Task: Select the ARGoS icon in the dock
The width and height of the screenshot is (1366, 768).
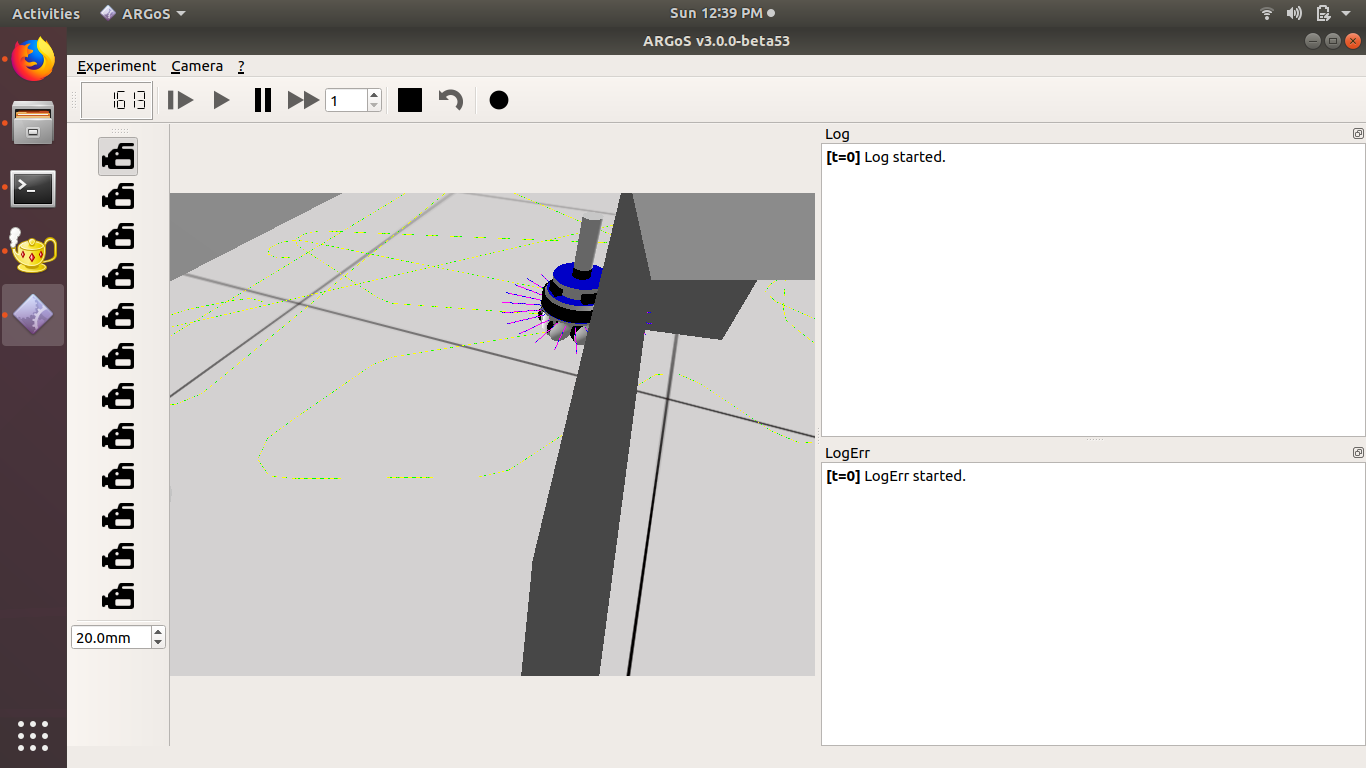Action: [33, 315]
